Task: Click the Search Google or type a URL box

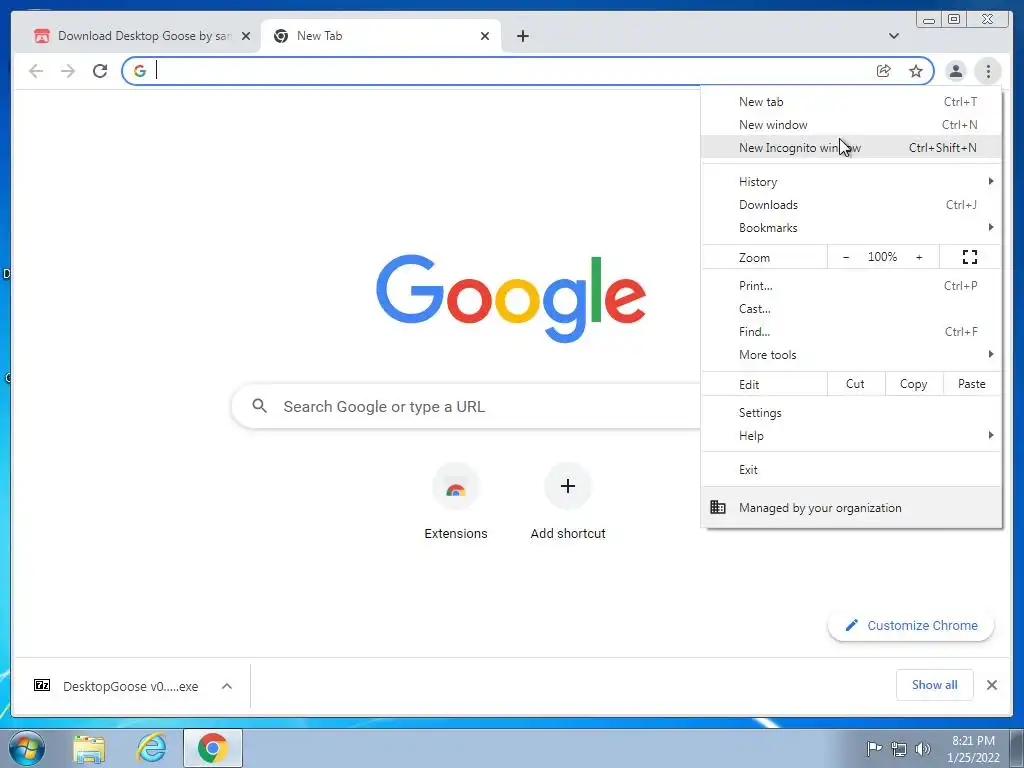Action: click(x=466, y=406)
